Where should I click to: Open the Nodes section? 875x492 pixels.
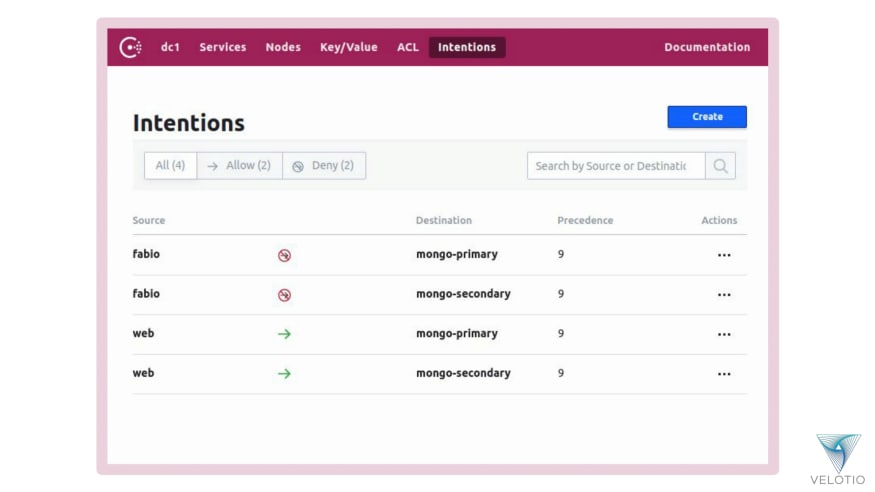coord(283,47)
